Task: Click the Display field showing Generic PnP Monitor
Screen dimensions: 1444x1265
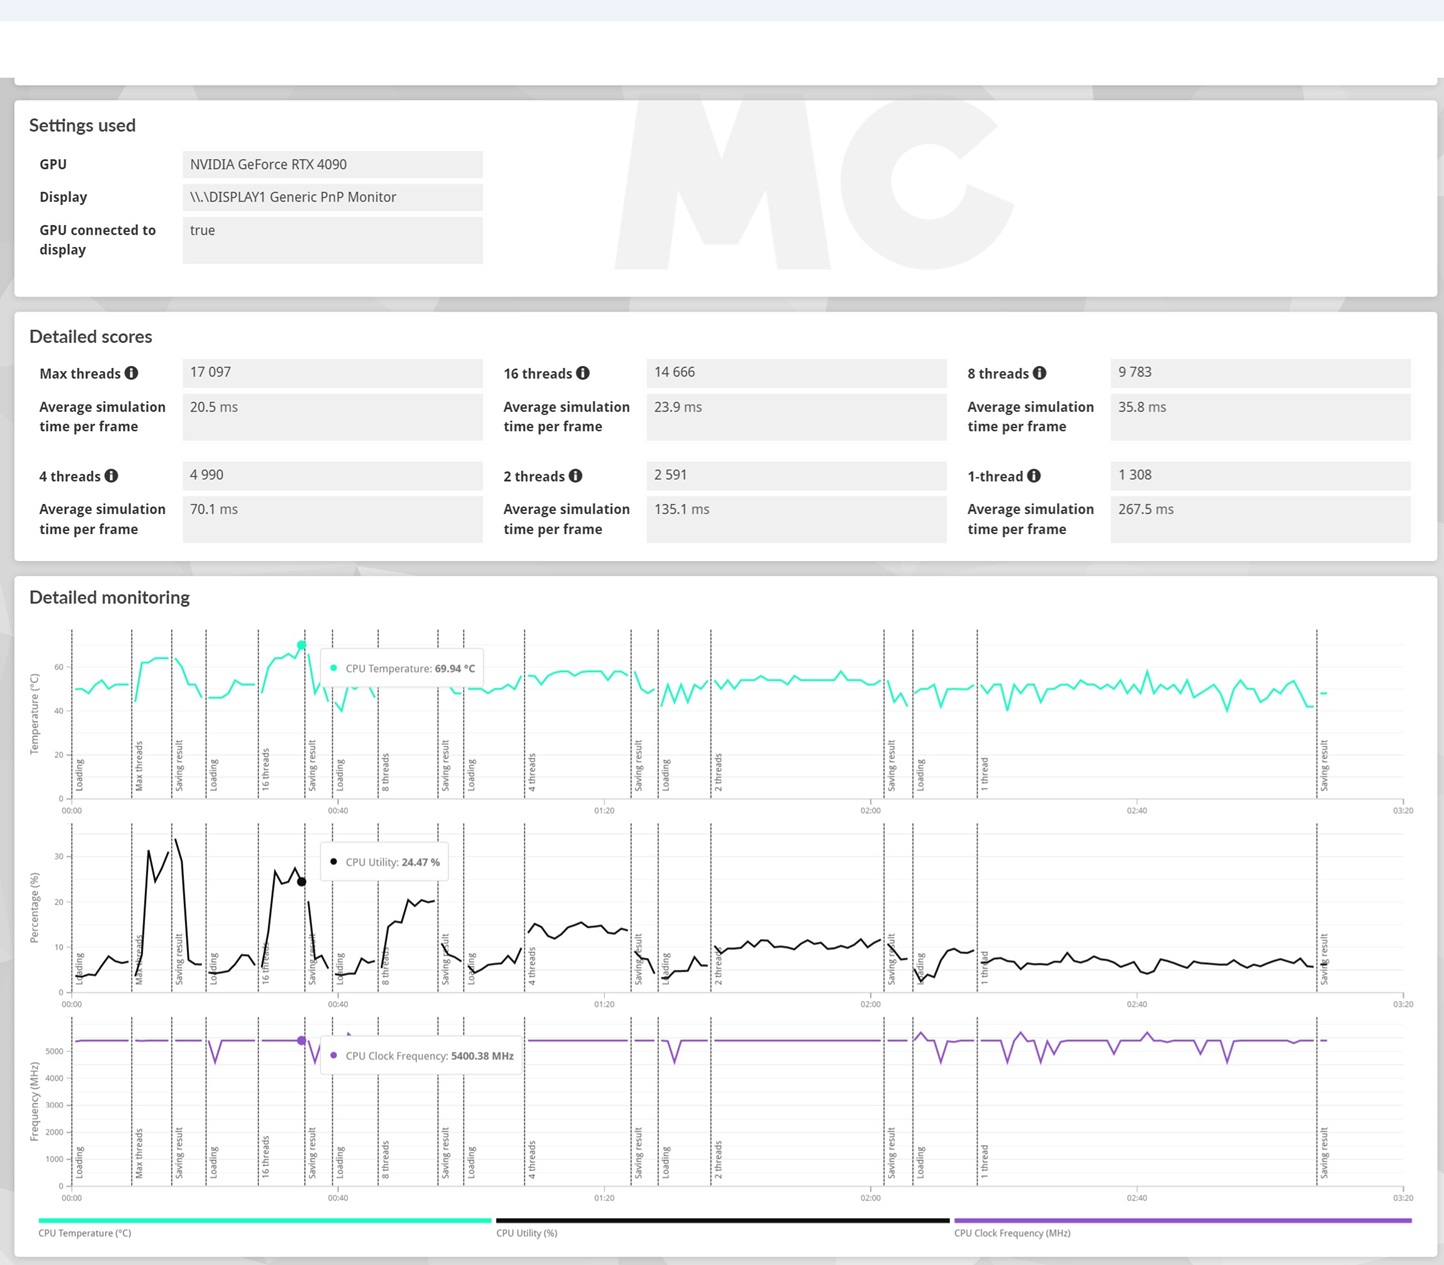Action: point(332,197)
